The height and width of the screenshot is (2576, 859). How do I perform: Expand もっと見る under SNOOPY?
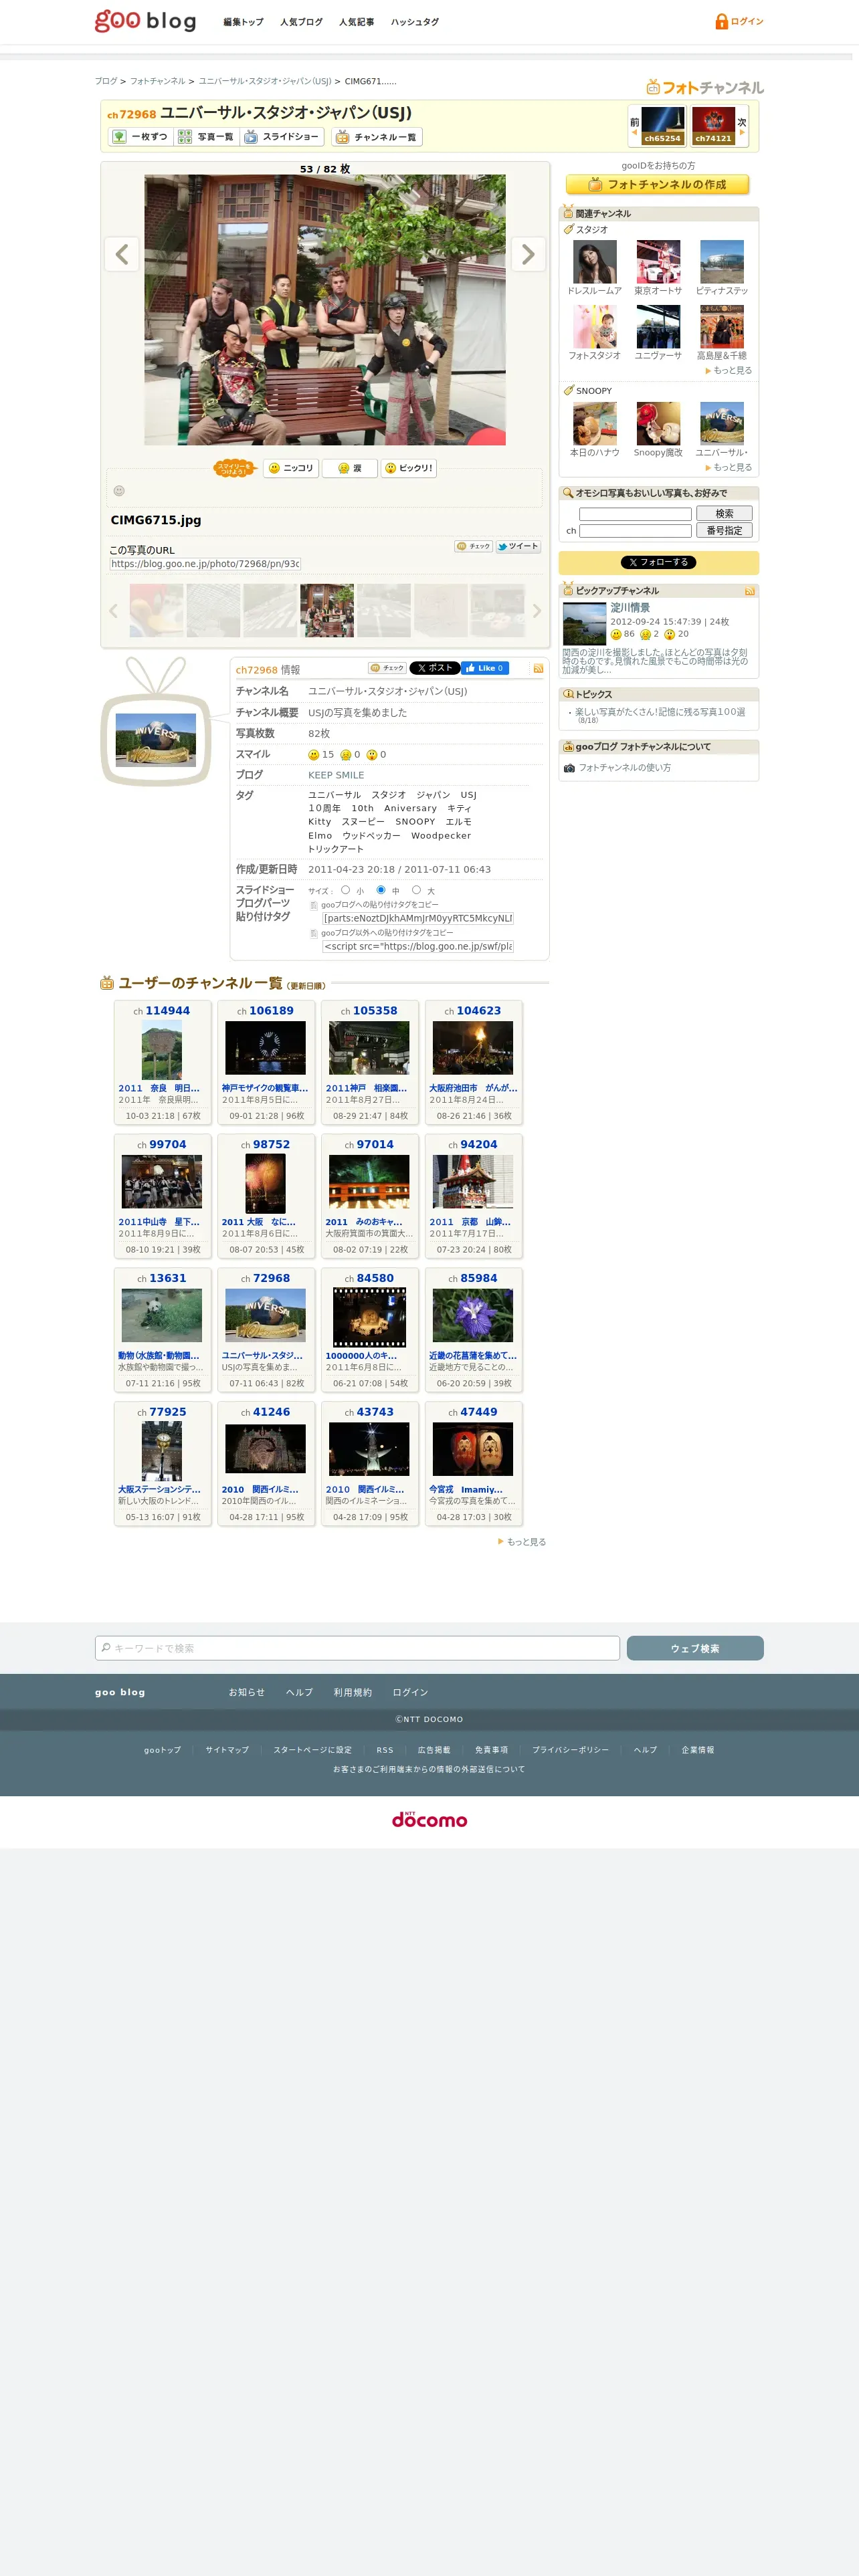click(x=731, y=467)
